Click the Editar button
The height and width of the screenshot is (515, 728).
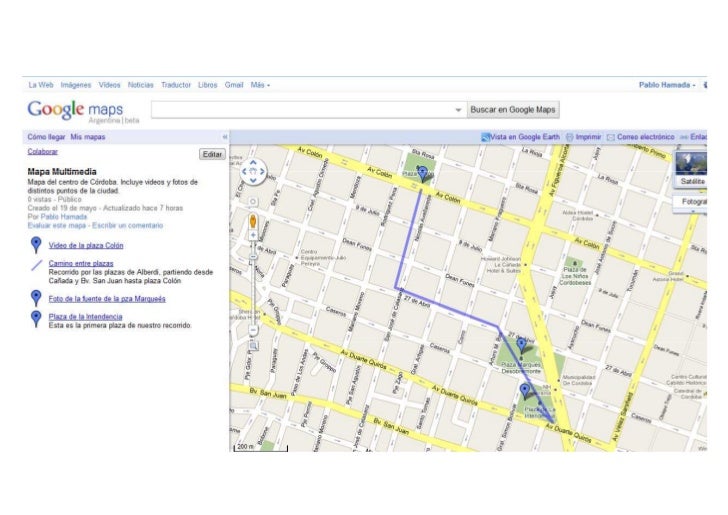click(212, 154)
